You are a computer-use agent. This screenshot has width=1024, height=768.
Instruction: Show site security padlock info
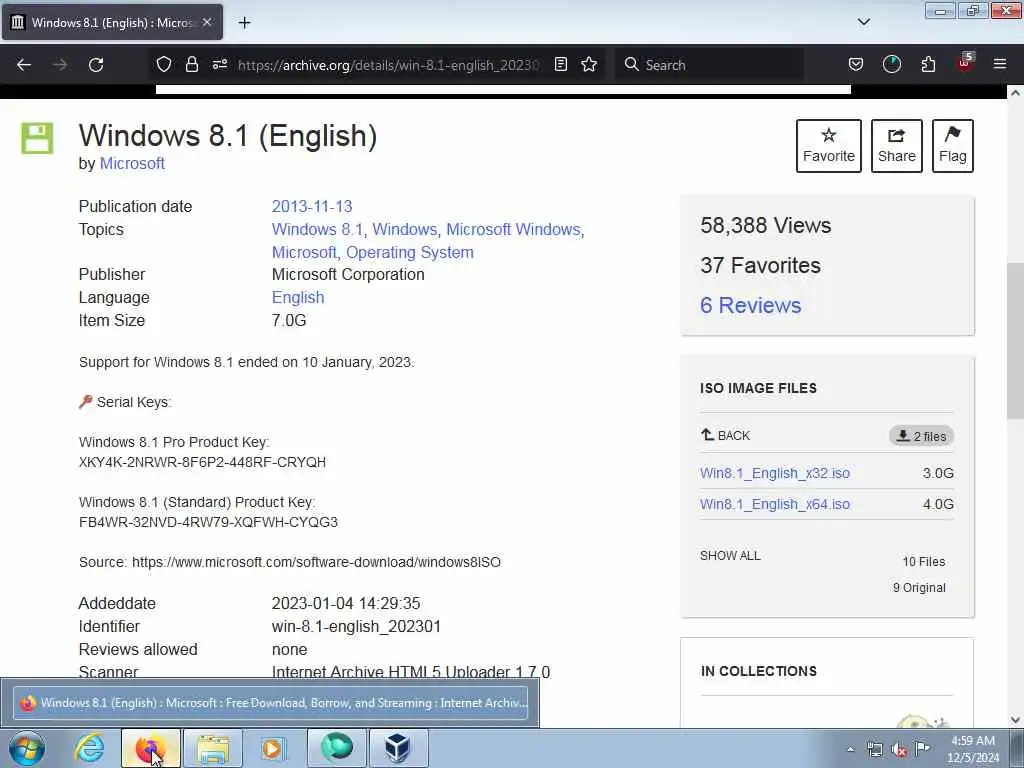tap(191, 64)
